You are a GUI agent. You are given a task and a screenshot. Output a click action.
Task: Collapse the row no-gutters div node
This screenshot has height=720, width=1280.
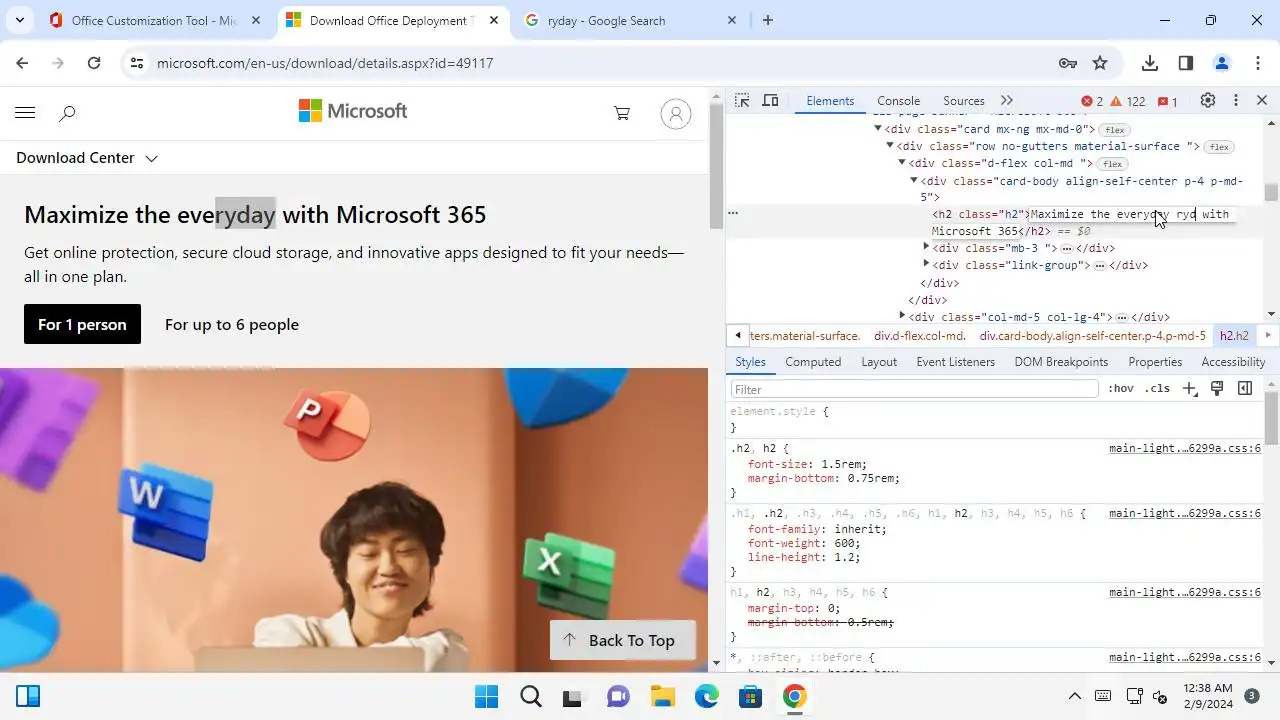click(890, 146)
